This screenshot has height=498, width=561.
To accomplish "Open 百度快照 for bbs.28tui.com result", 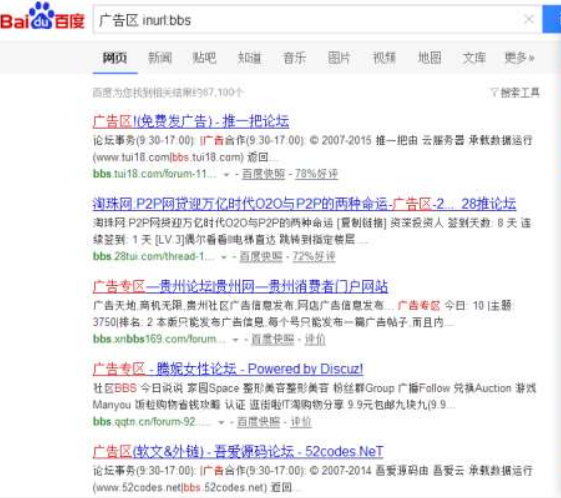I will pos(261,257).
